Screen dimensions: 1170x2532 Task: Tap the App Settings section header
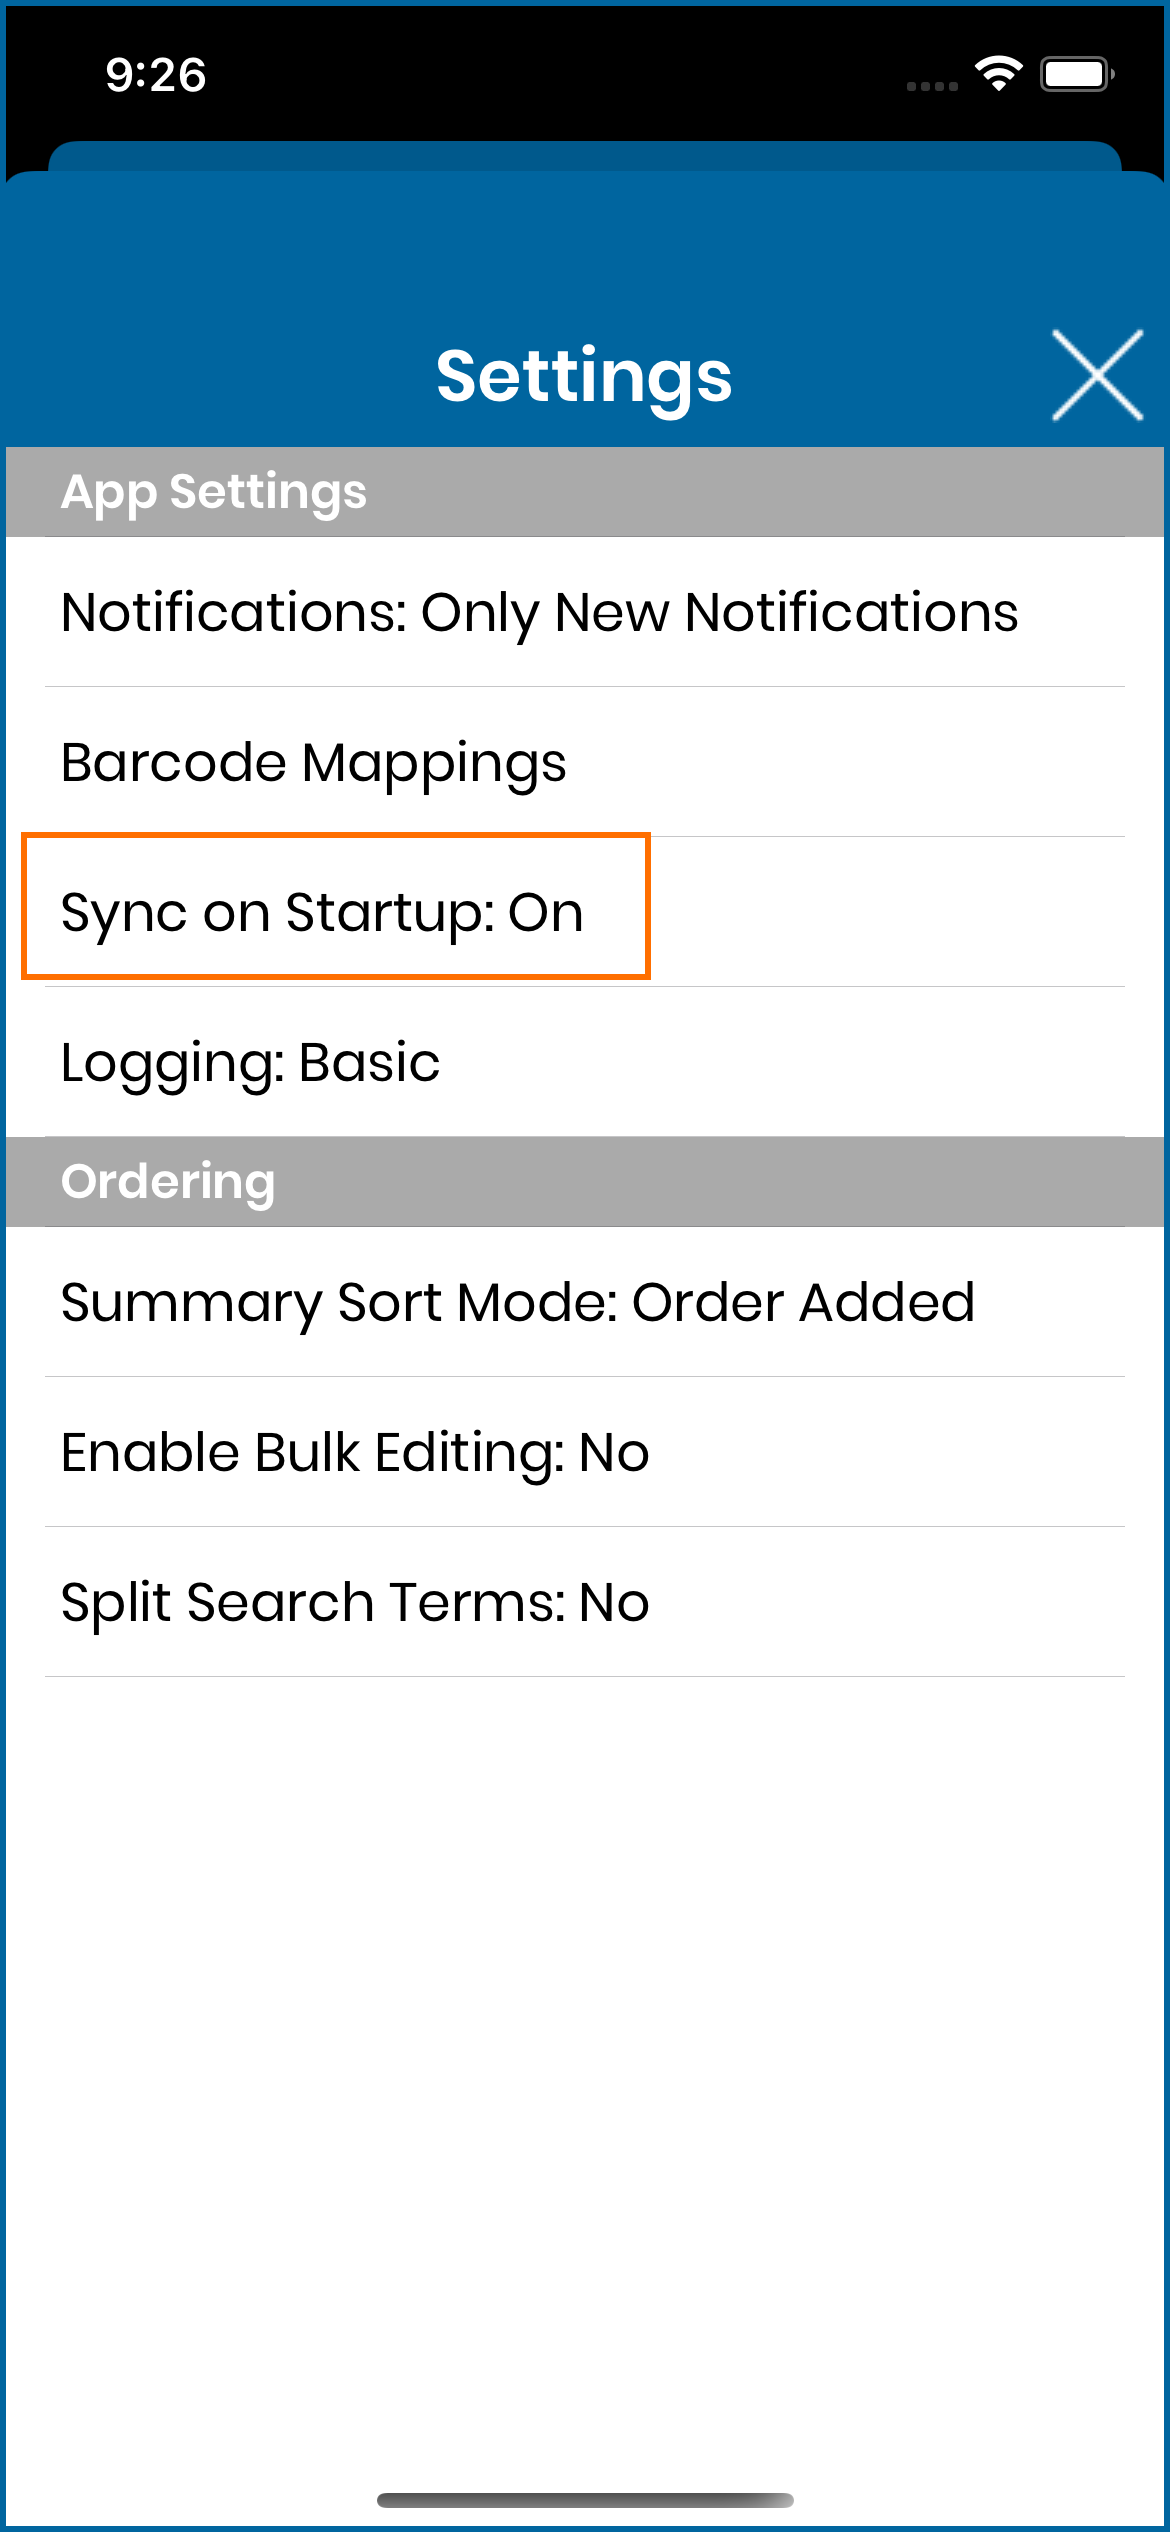[585, 492]
